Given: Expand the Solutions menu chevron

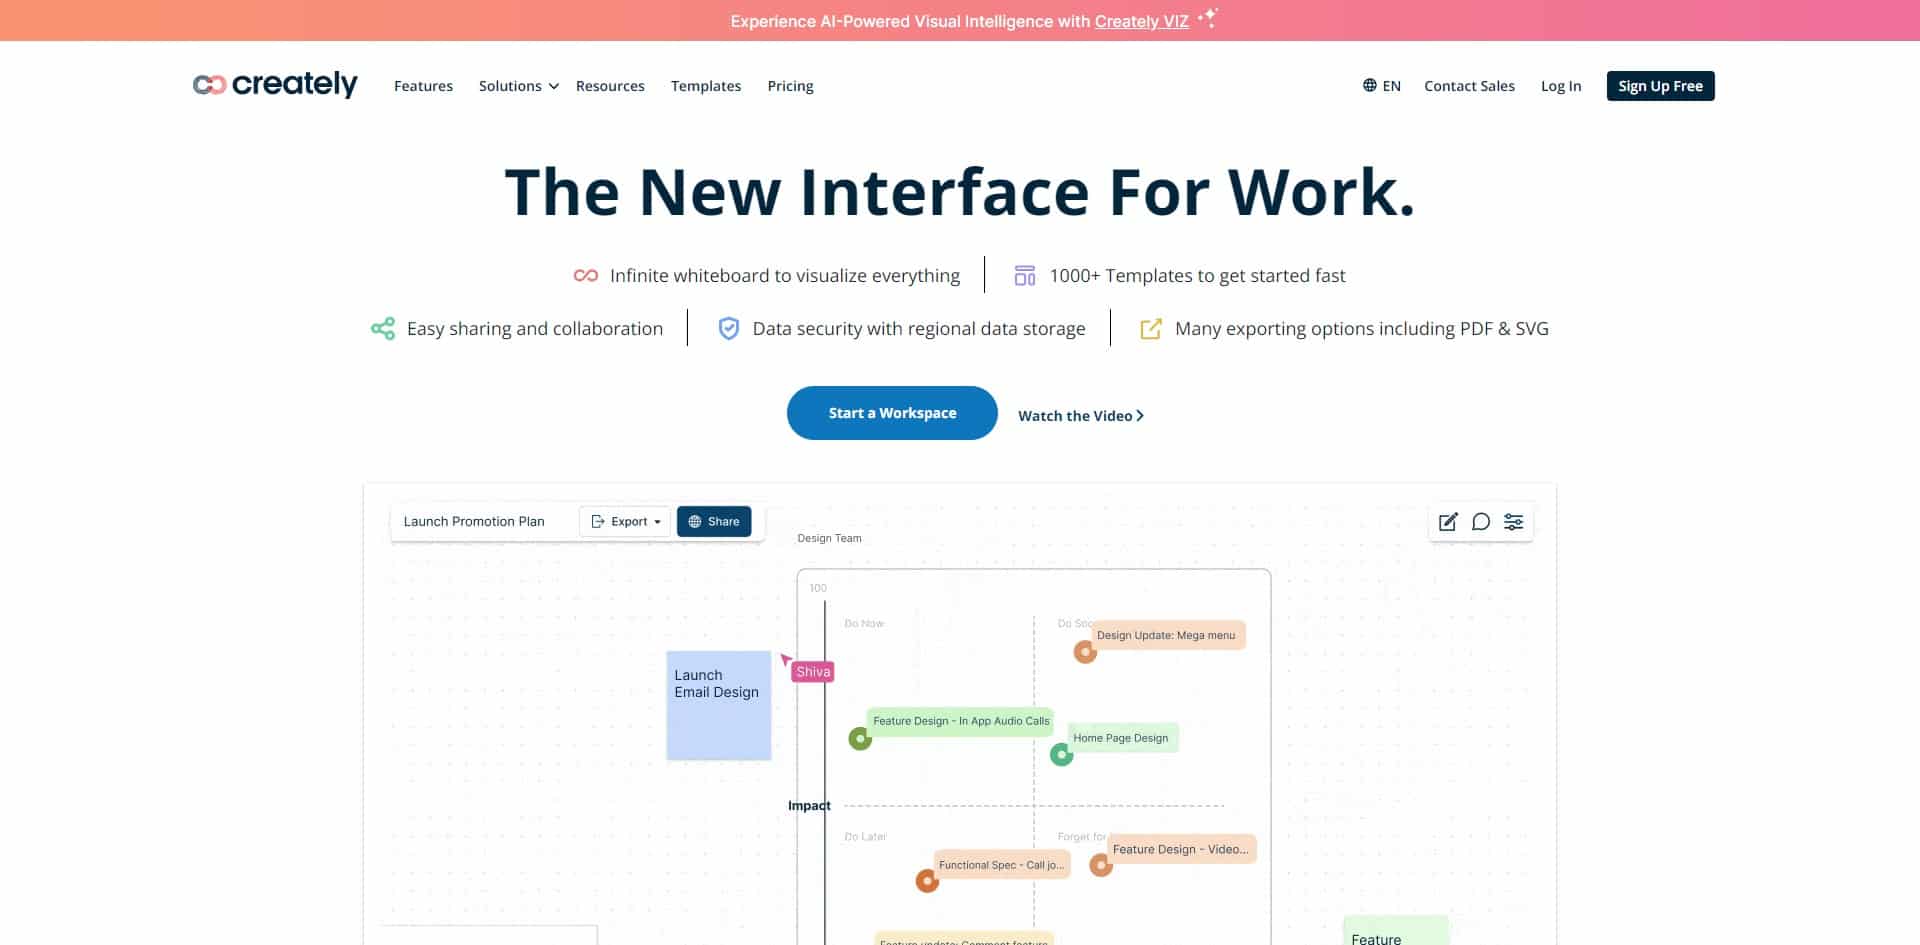Looking at the screenshot, I should [x=552, y=86].
